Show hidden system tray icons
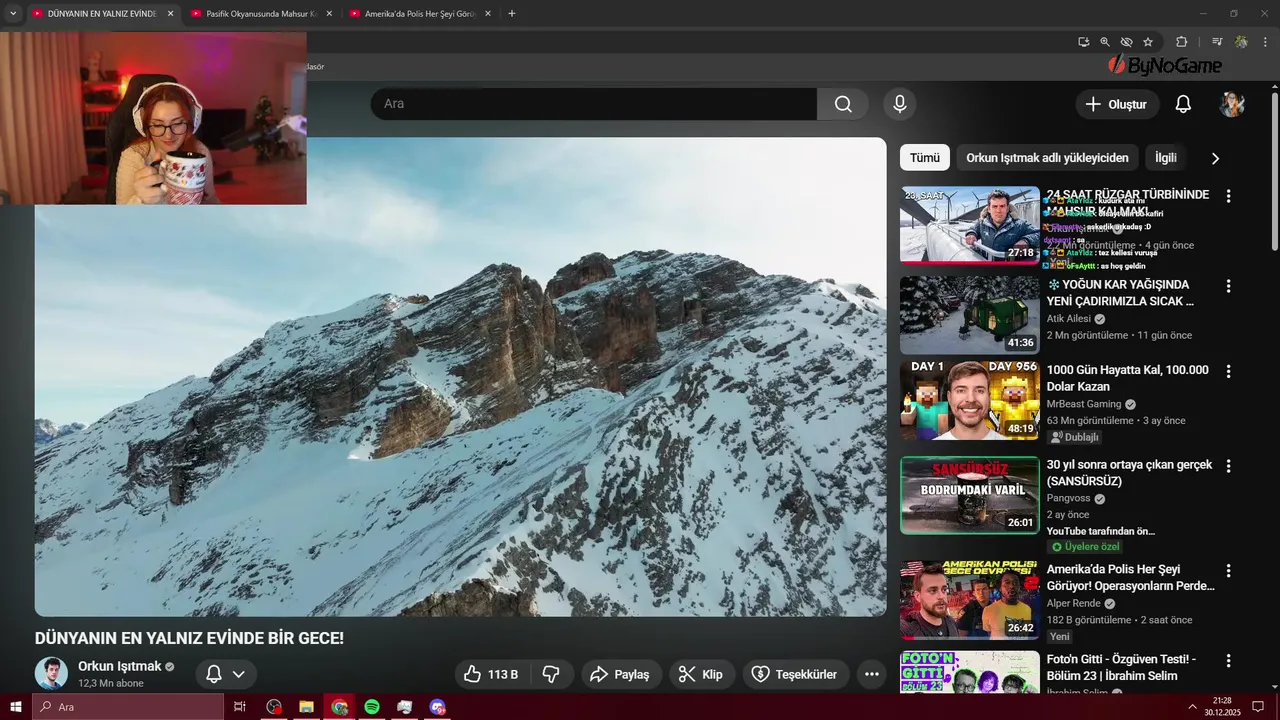 (x=1192, y=707)
